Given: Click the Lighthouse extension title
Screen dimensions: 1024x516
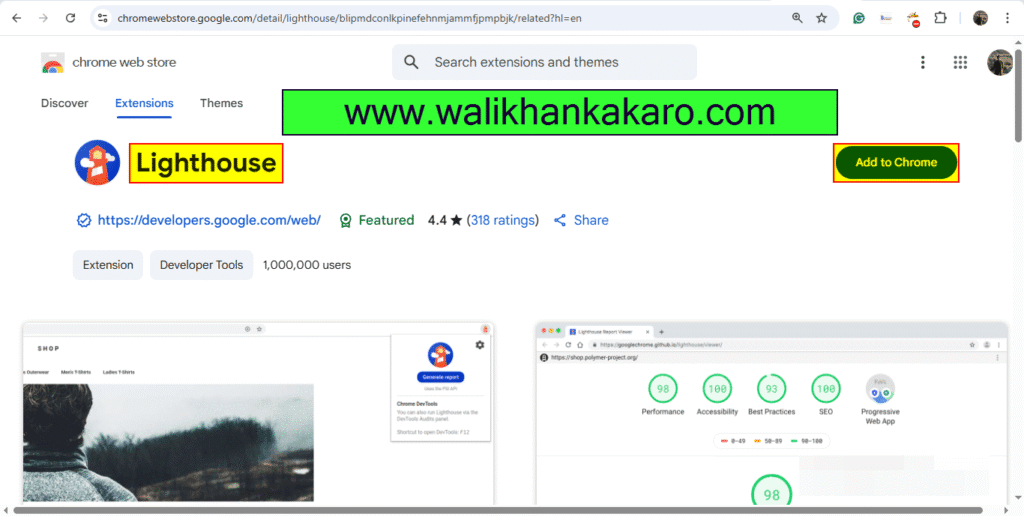Looking at the screenshot, I should (x=206, y=163).
